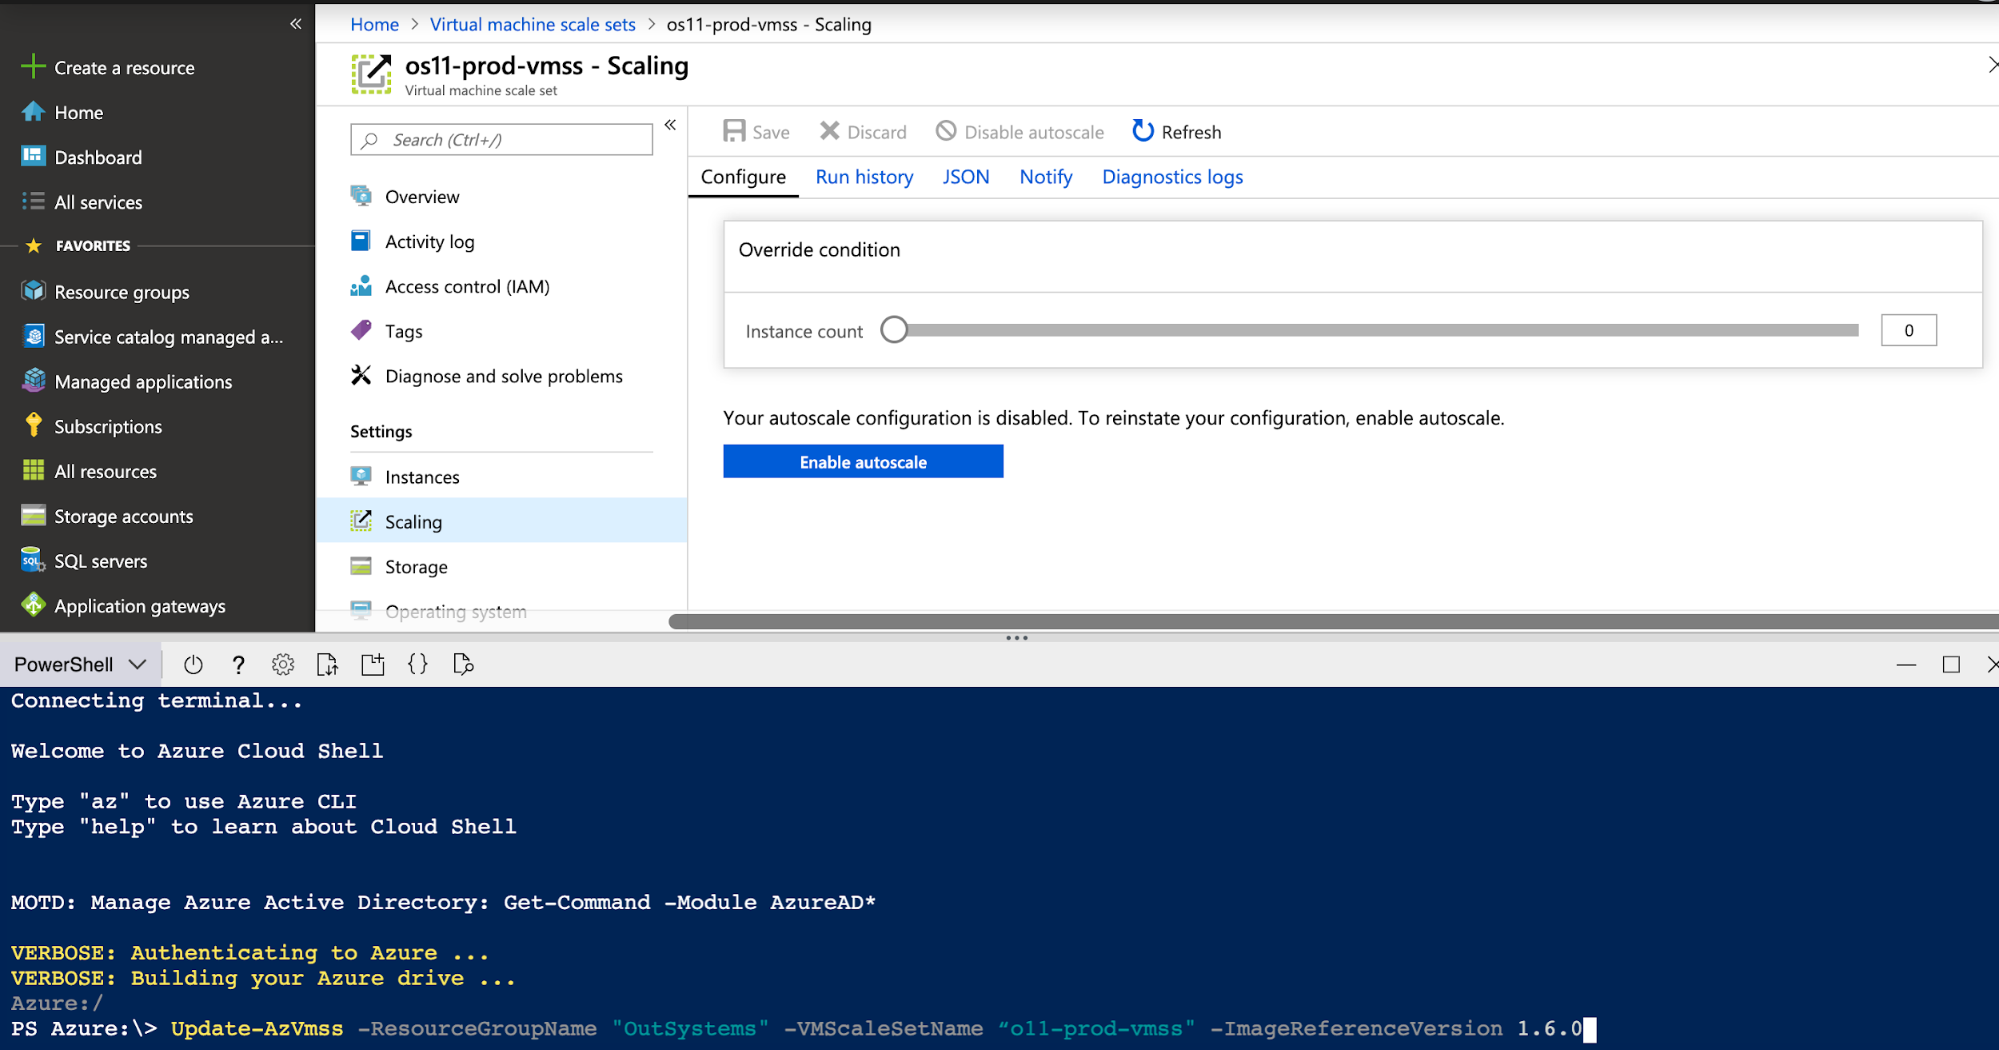Click inside the resource search field
The image size is (1999, 1050).
500,139
